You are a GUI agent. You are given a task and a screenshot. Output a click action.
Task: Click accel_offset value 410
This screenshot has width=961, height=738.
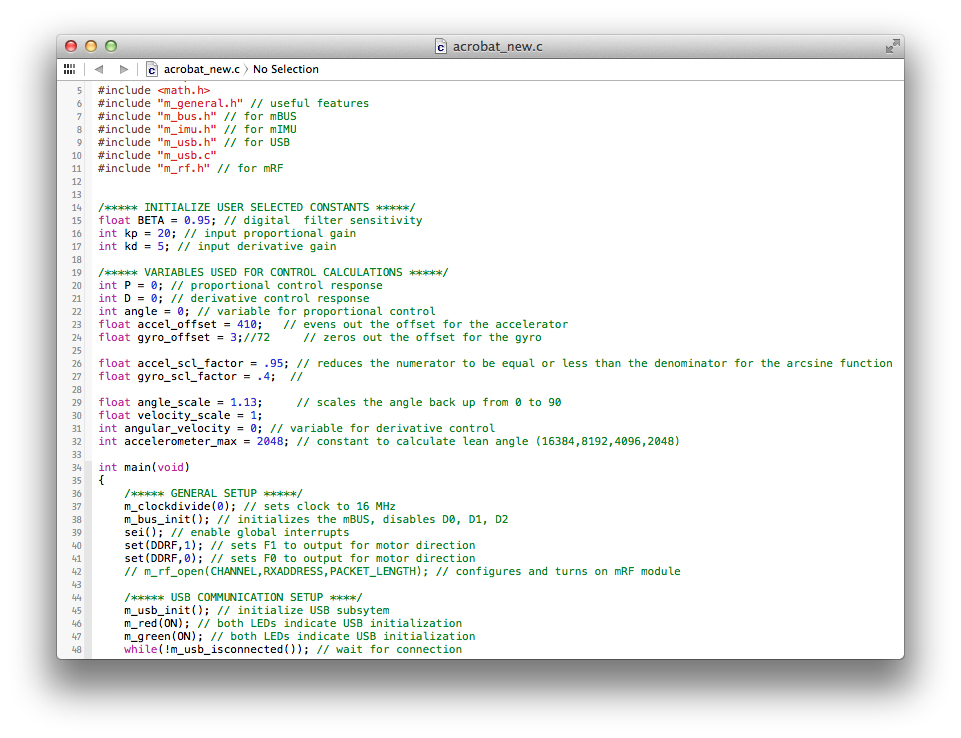246,325
